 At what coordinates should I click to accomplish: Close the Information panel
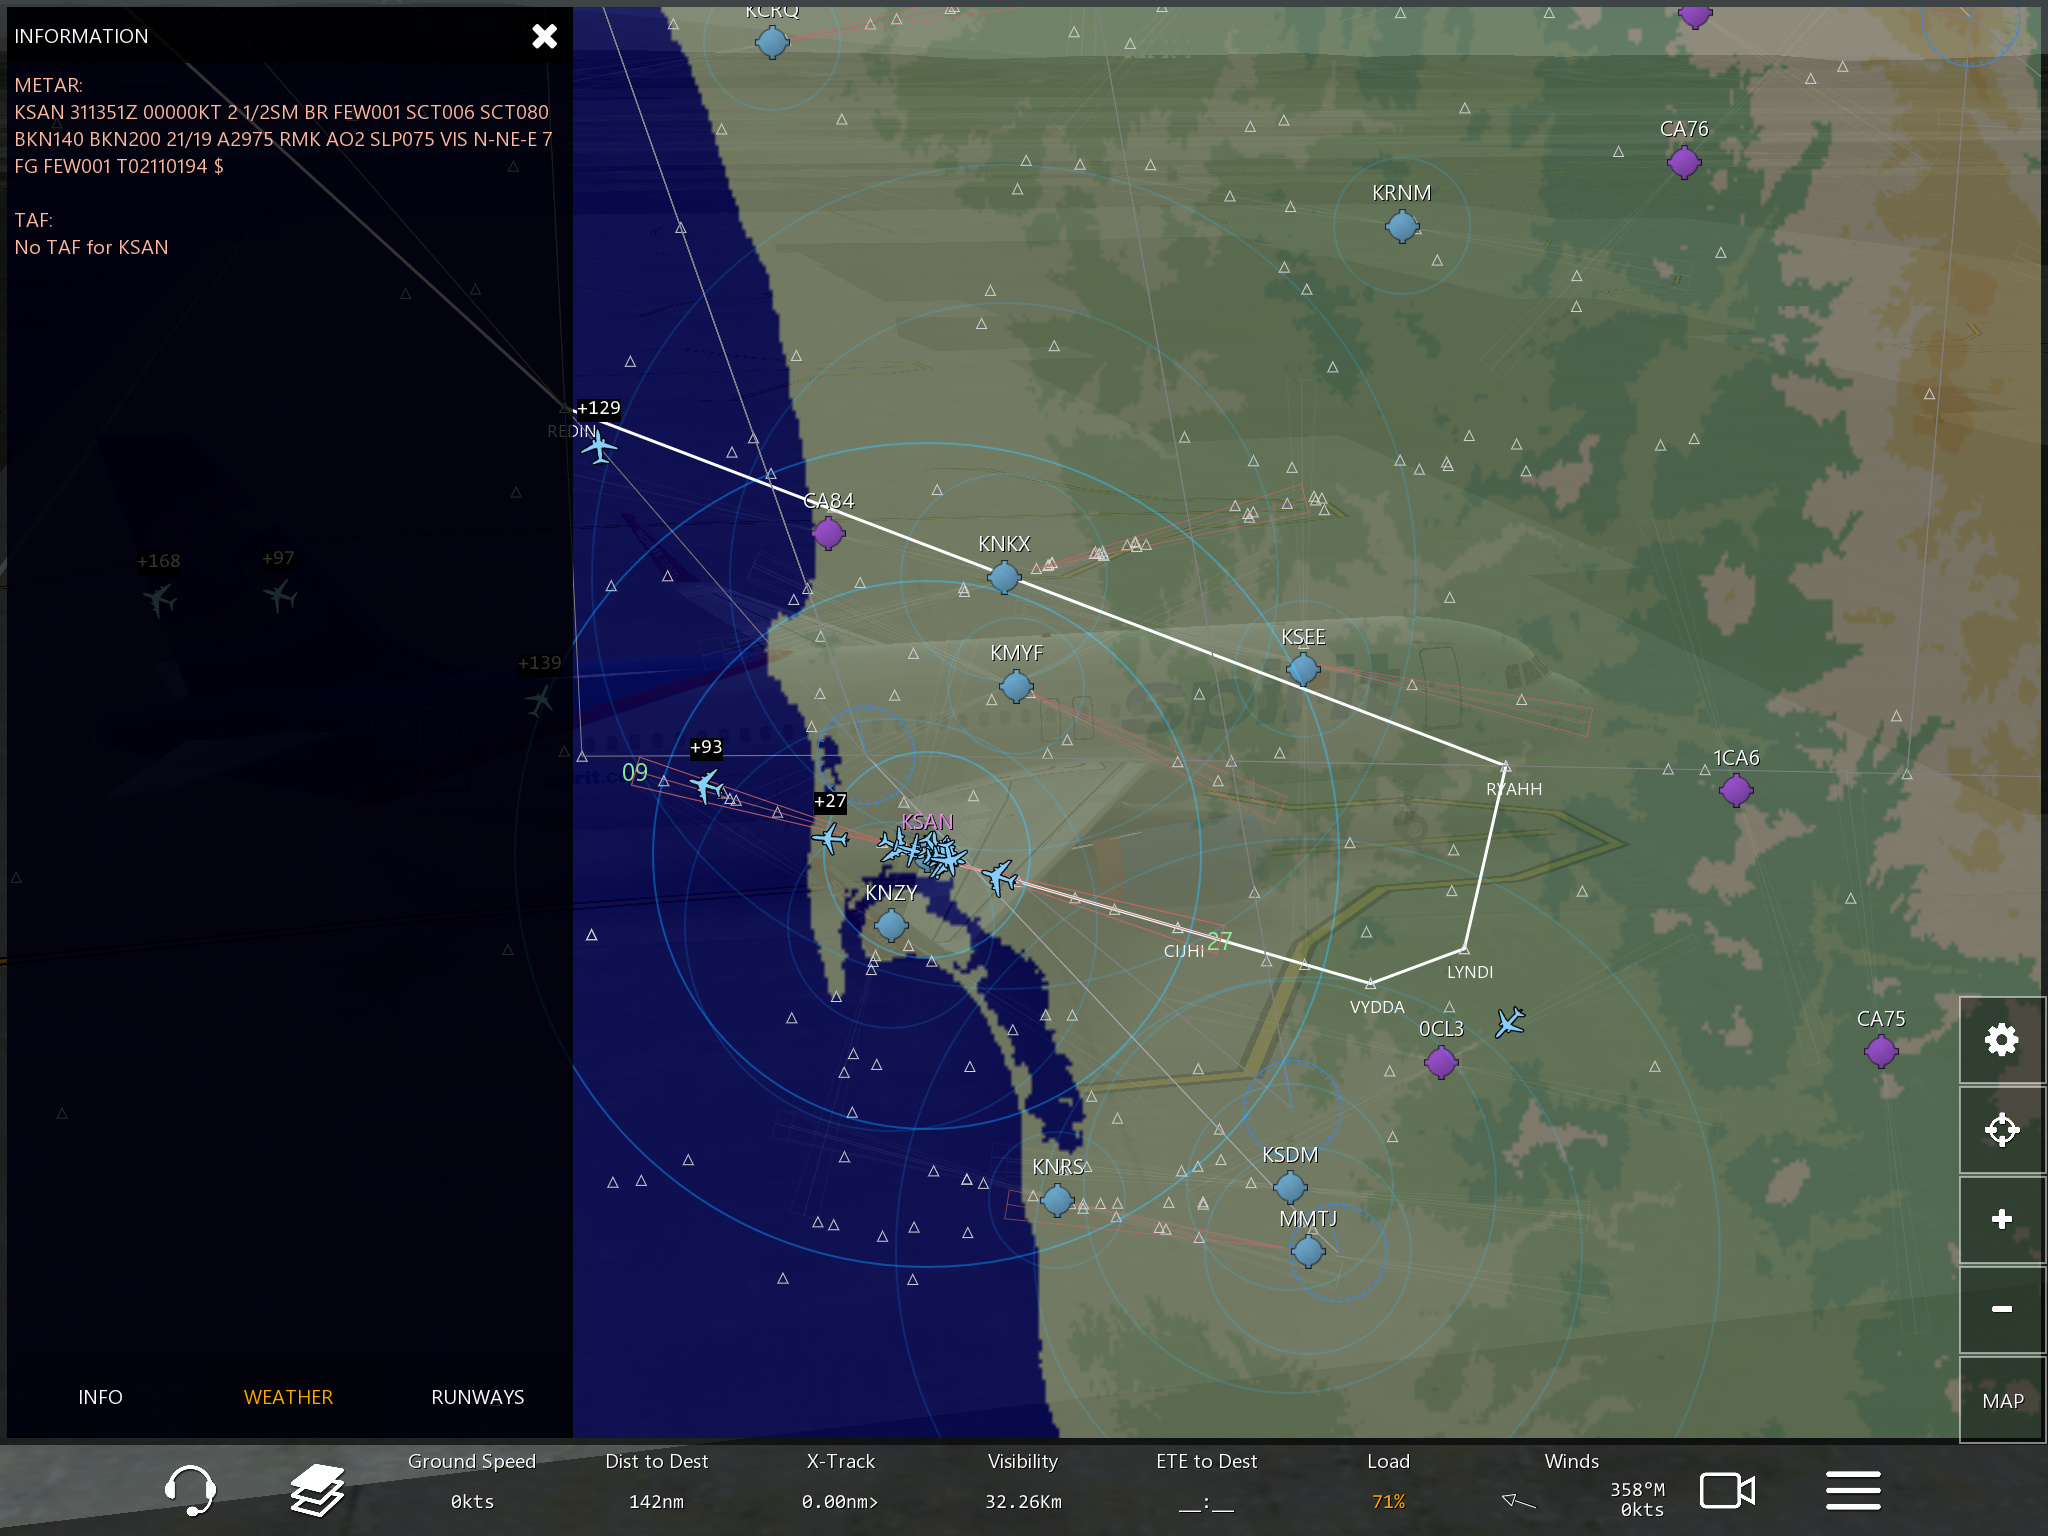pyautogui.click(x=544, y=37)
